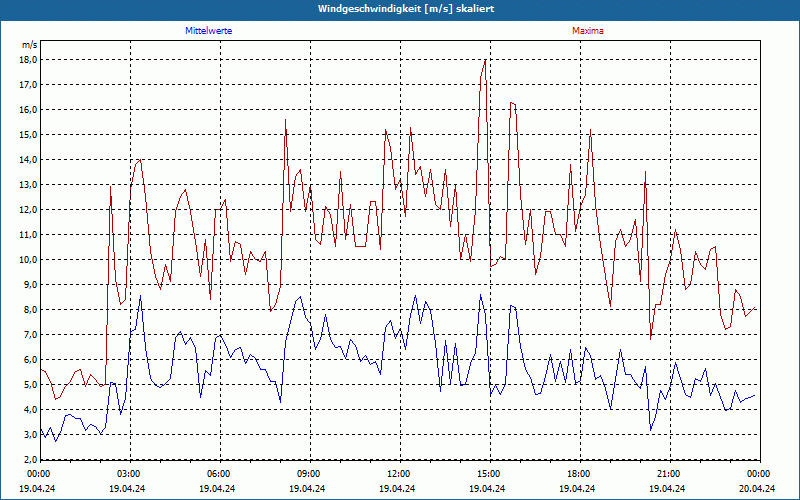Select the red Maxima legend label

tap(588, 31)
